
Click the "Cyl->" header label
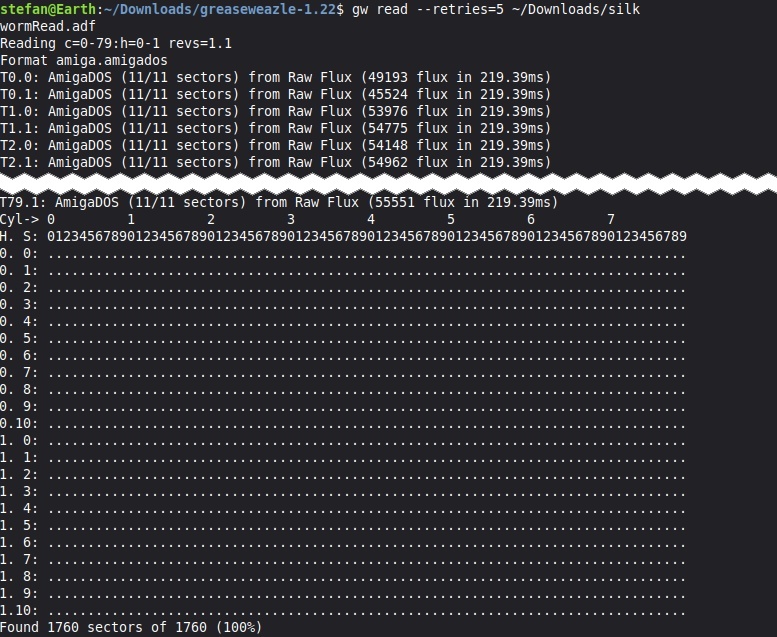click(20, 219)
